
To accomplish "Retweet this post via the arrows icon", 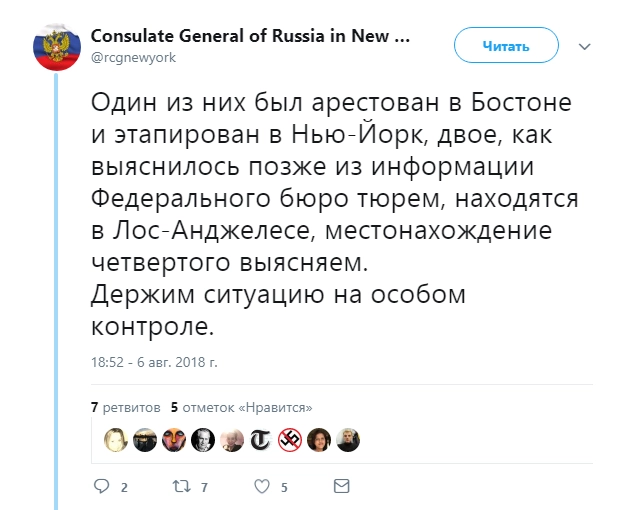I will (182, 487).
